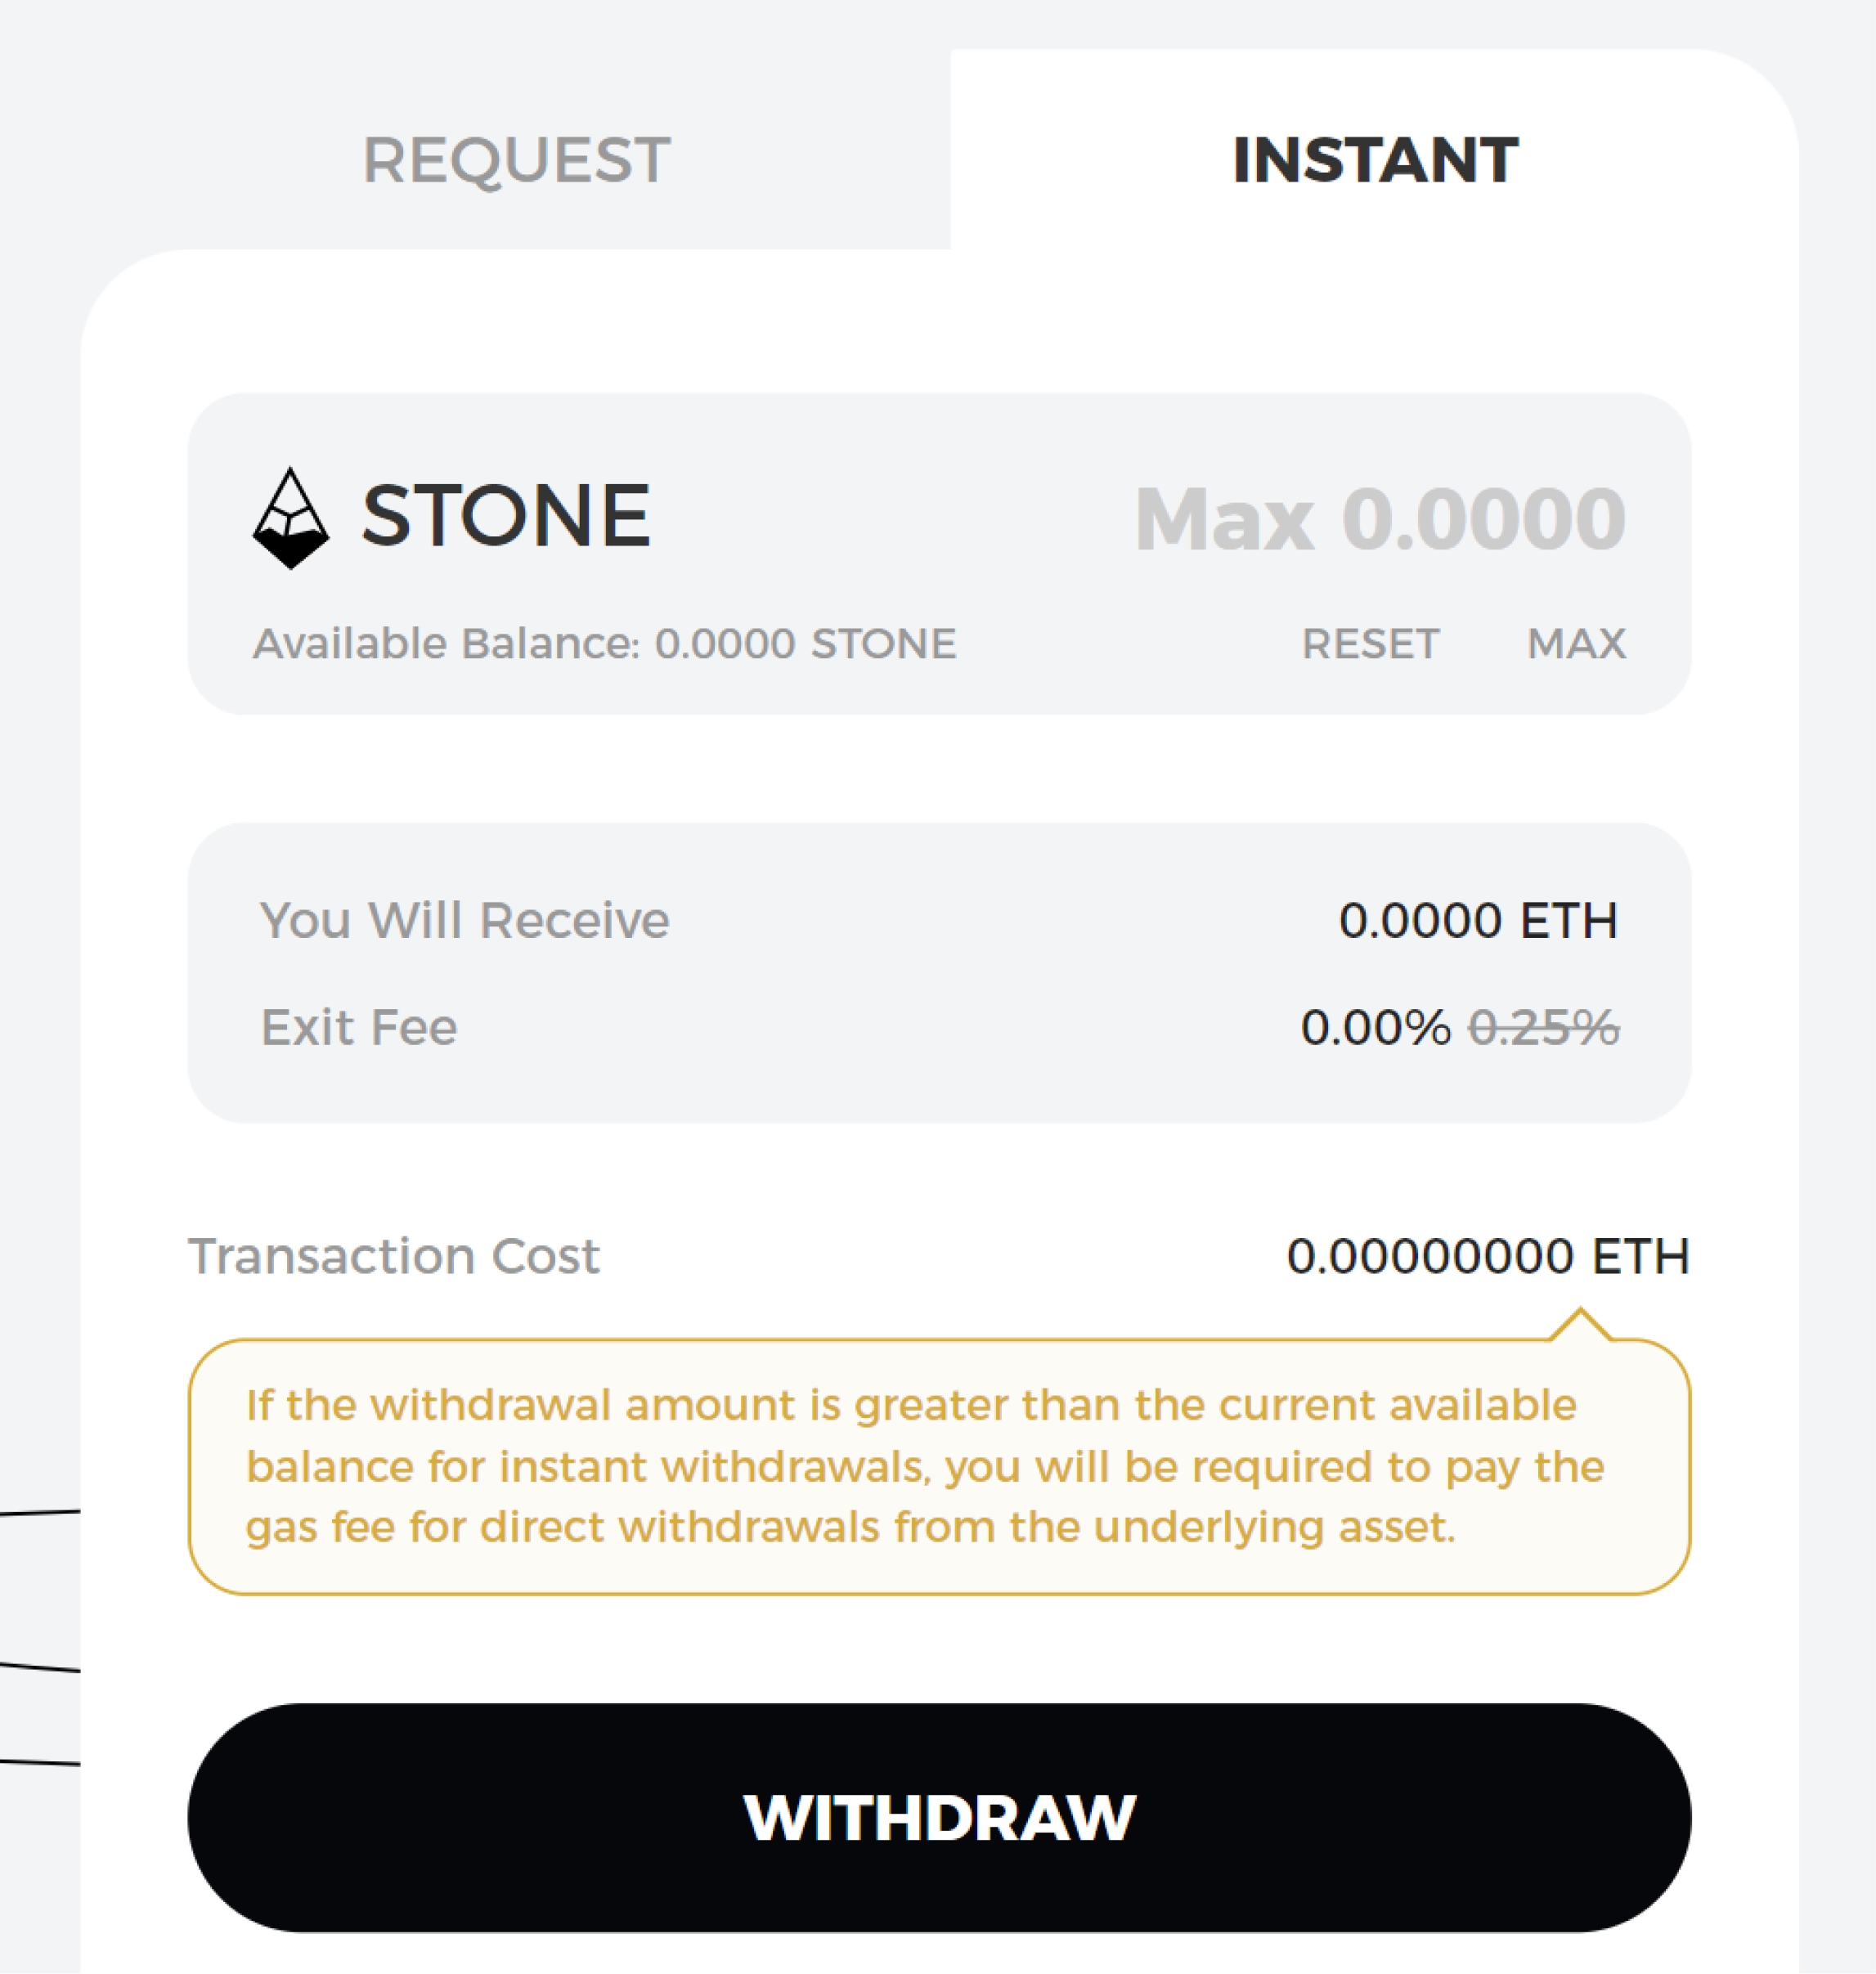The height and width of the screenshot is (1974, 1876).
Task: Switch to the REQUEST tab
Action: tap(516, 160)
